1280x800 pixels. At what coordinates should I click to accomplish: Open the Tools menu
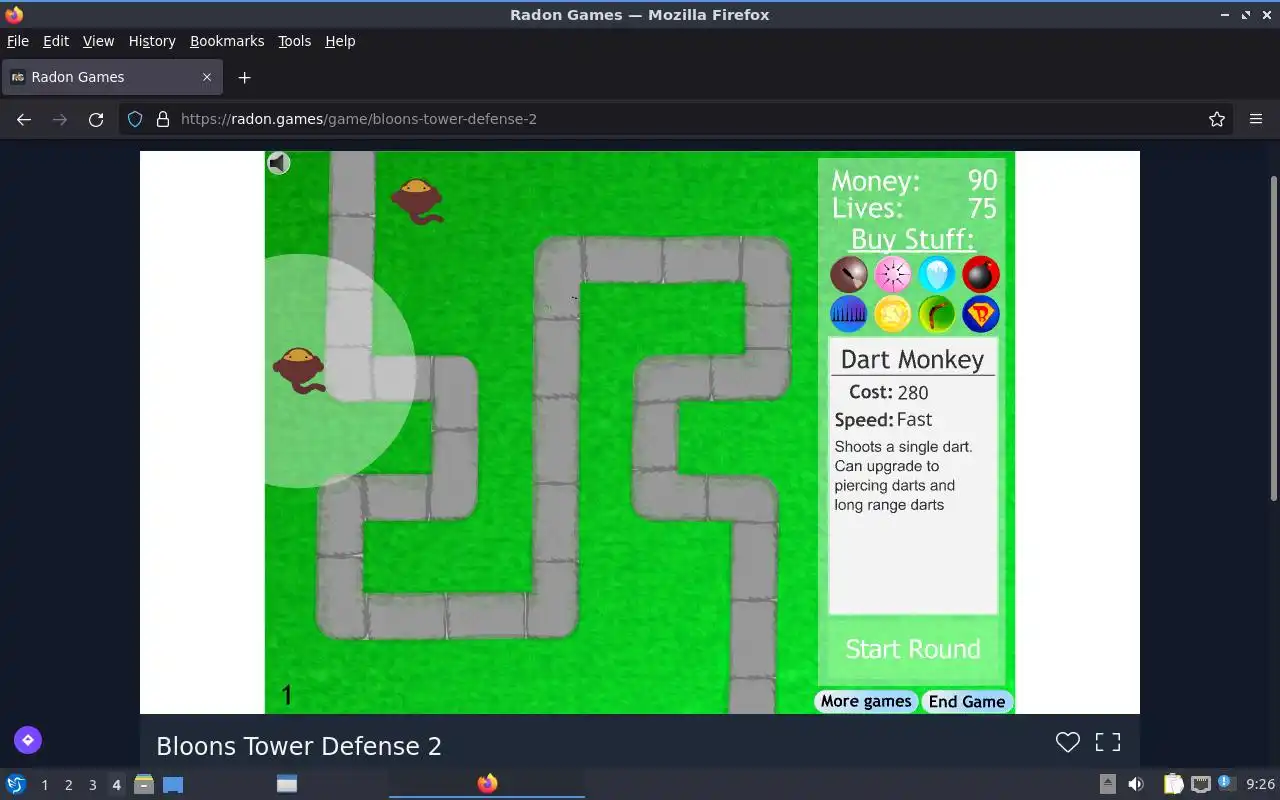point(295,41)
